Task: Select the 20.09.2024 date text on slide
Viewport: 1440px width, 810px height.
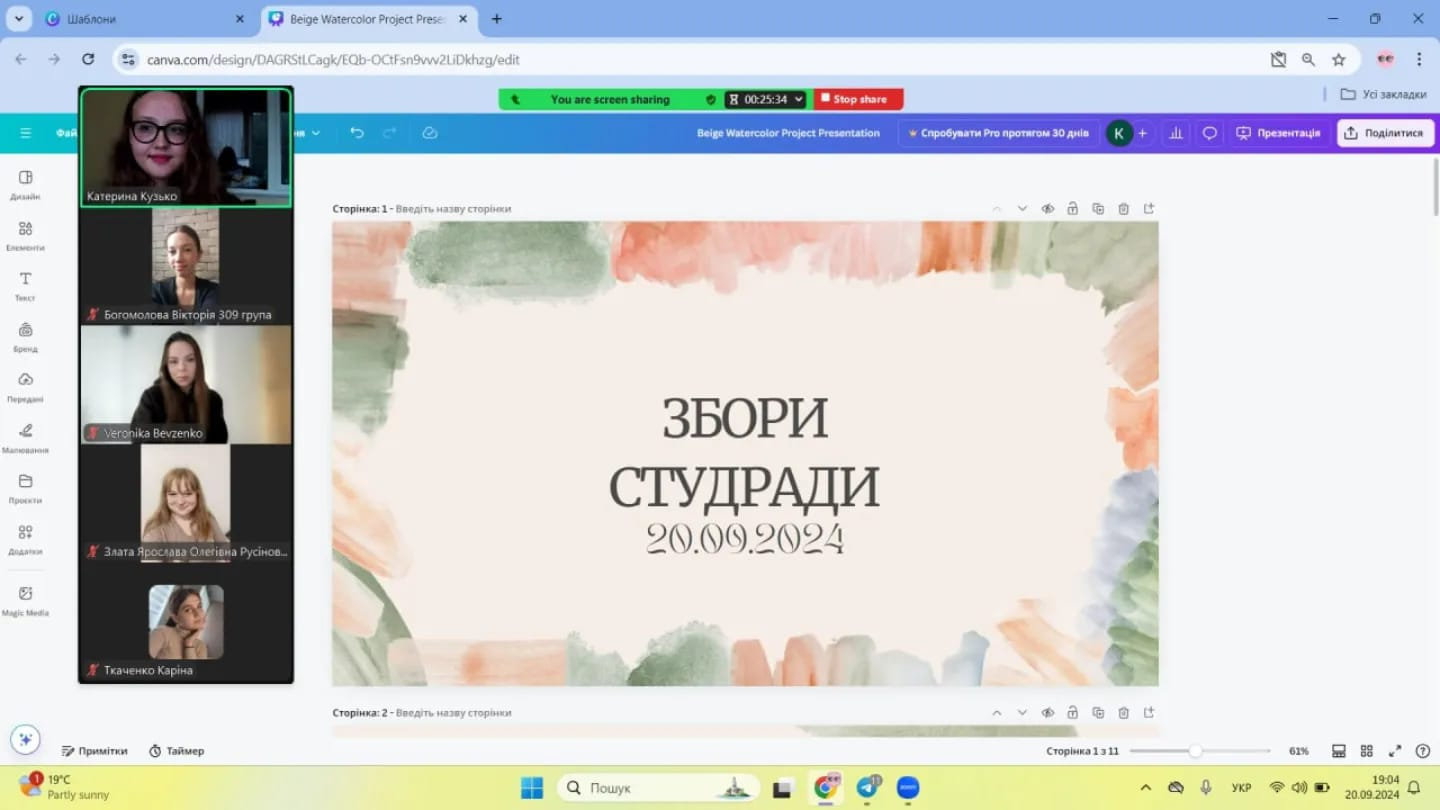Action: tap(745, 539)
